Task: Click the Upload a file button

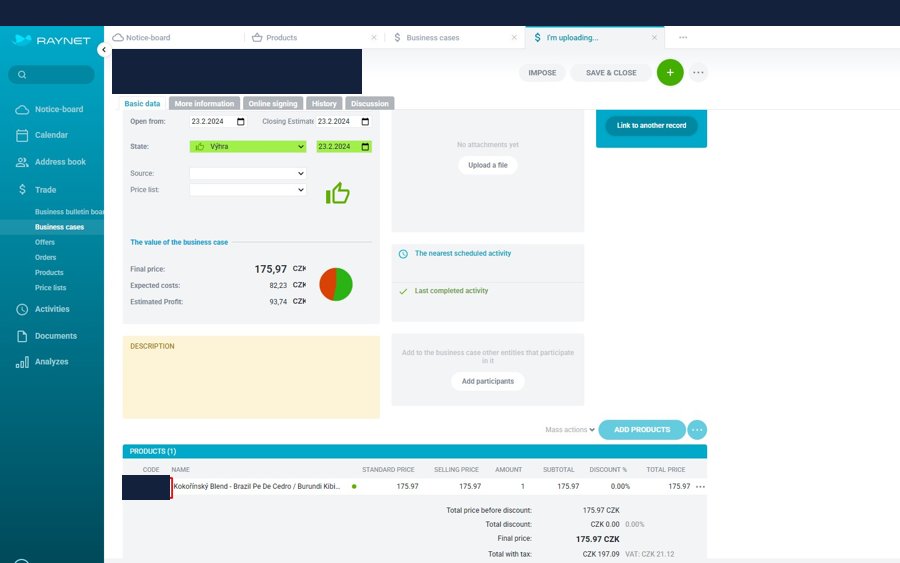Action: point(488,165)
